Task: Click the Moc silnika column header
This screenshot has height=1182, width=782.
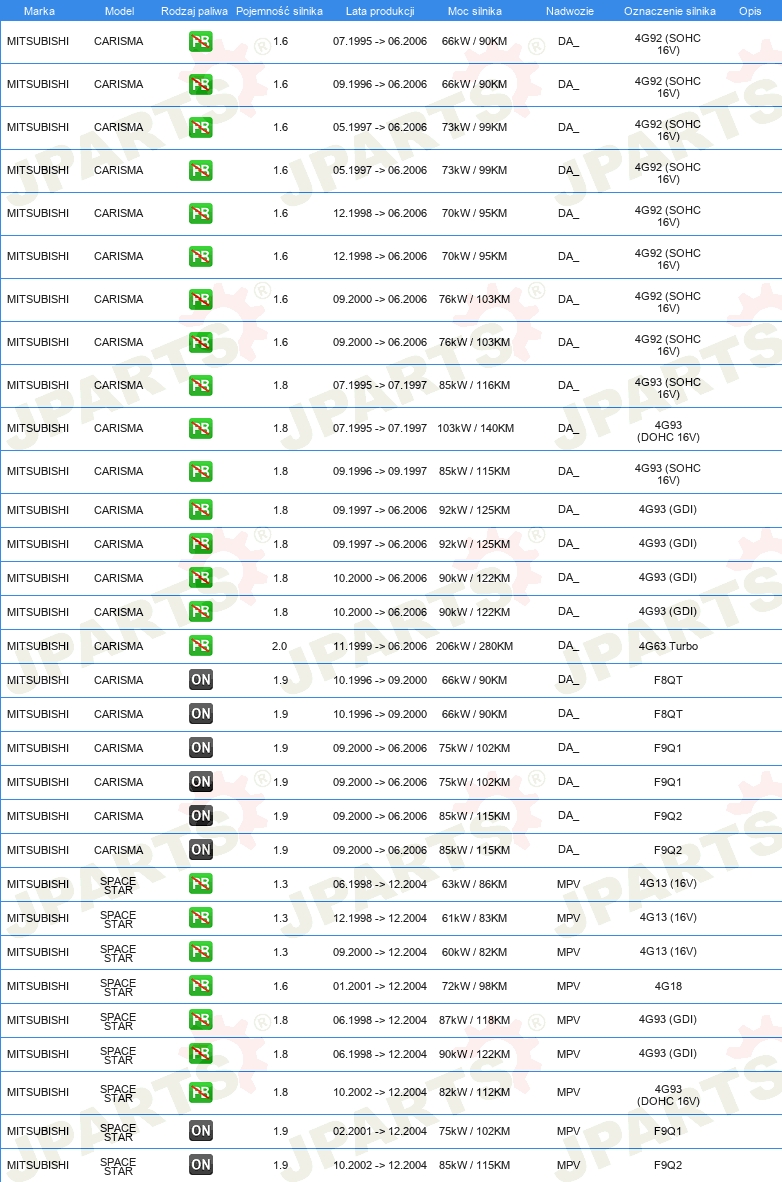Action: pyautogui.click(x=474, y=11)
